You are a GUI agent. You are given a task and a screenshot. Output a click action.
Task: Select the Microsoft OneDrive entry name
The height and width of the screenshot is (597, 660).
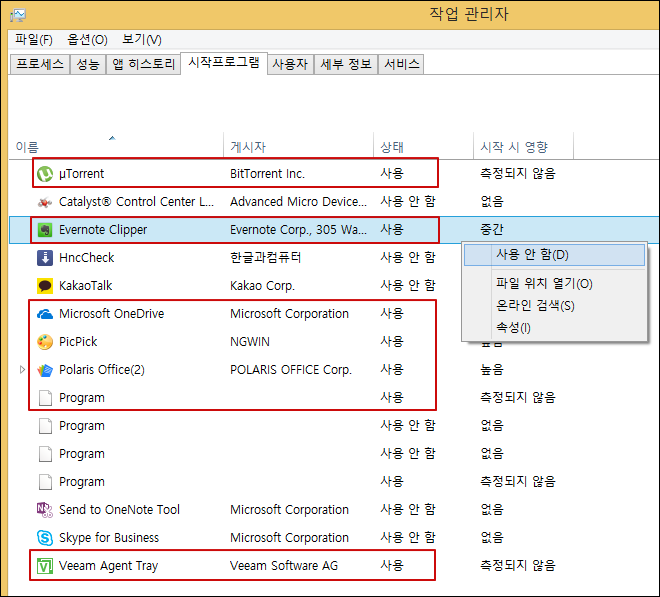click(x=112, y=314)
